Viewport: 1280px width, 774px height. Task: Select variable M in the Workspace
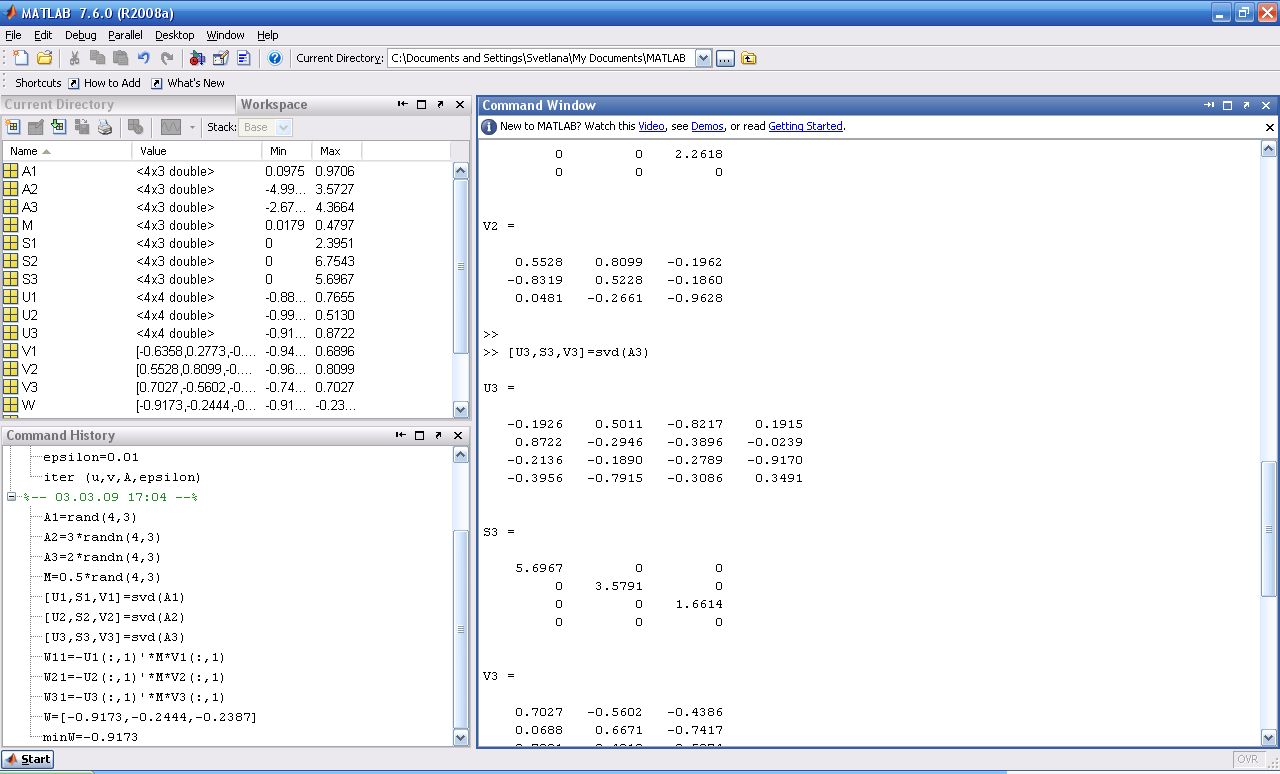[228, 225]
